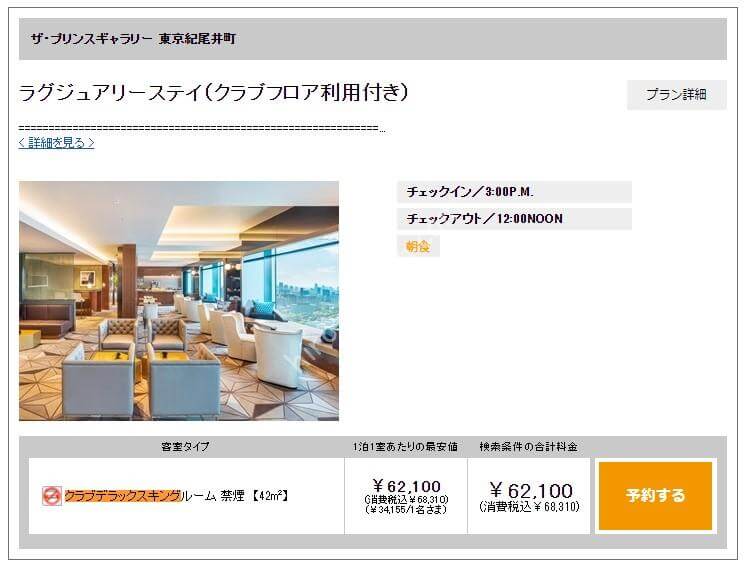Click the dashed separator line under plan title
748x568 pixels.
(202, 128)
